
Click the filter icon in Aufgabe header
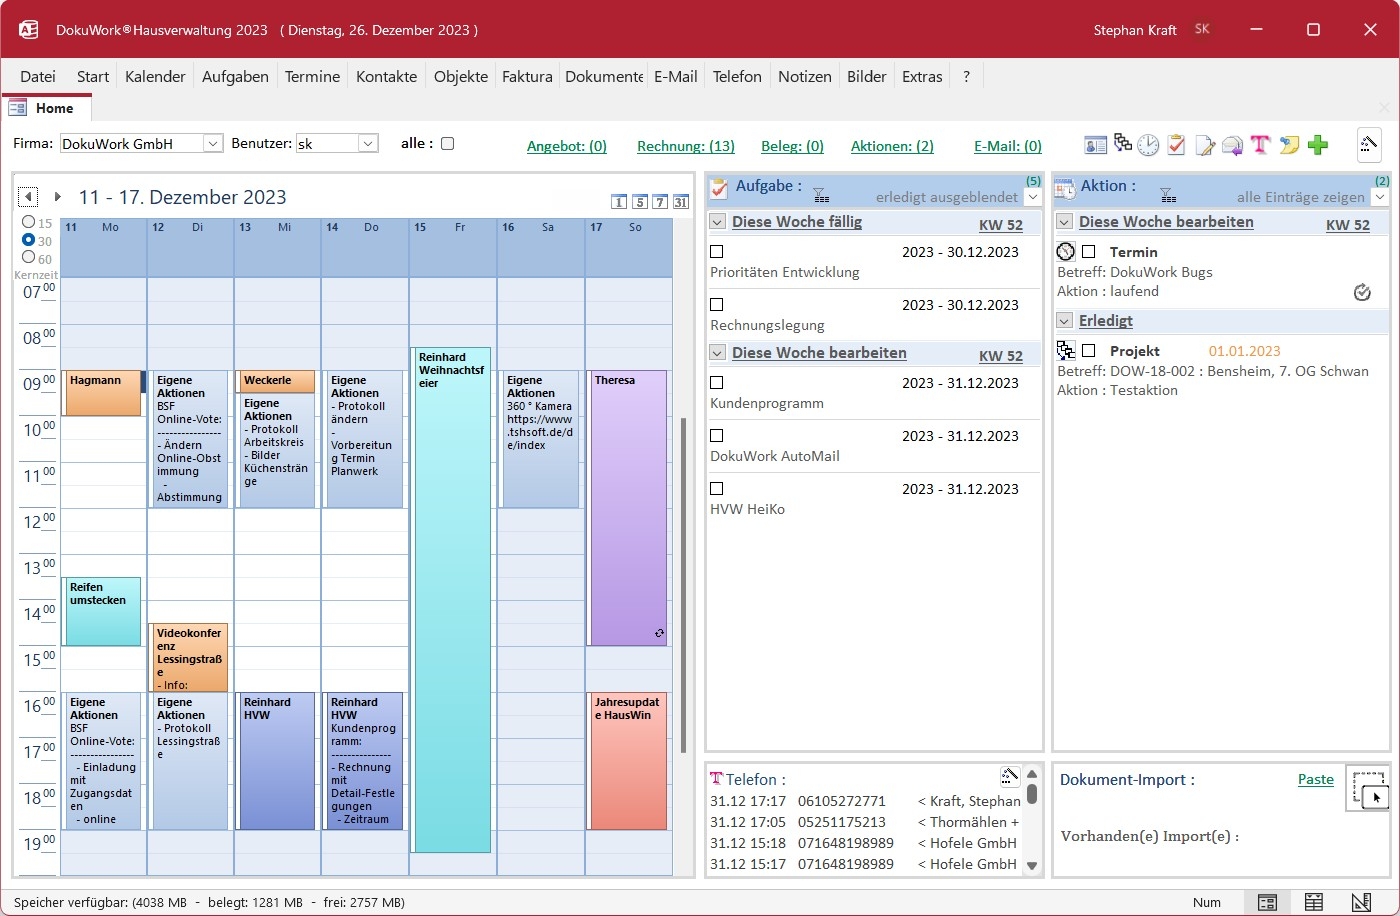(820, 194)
